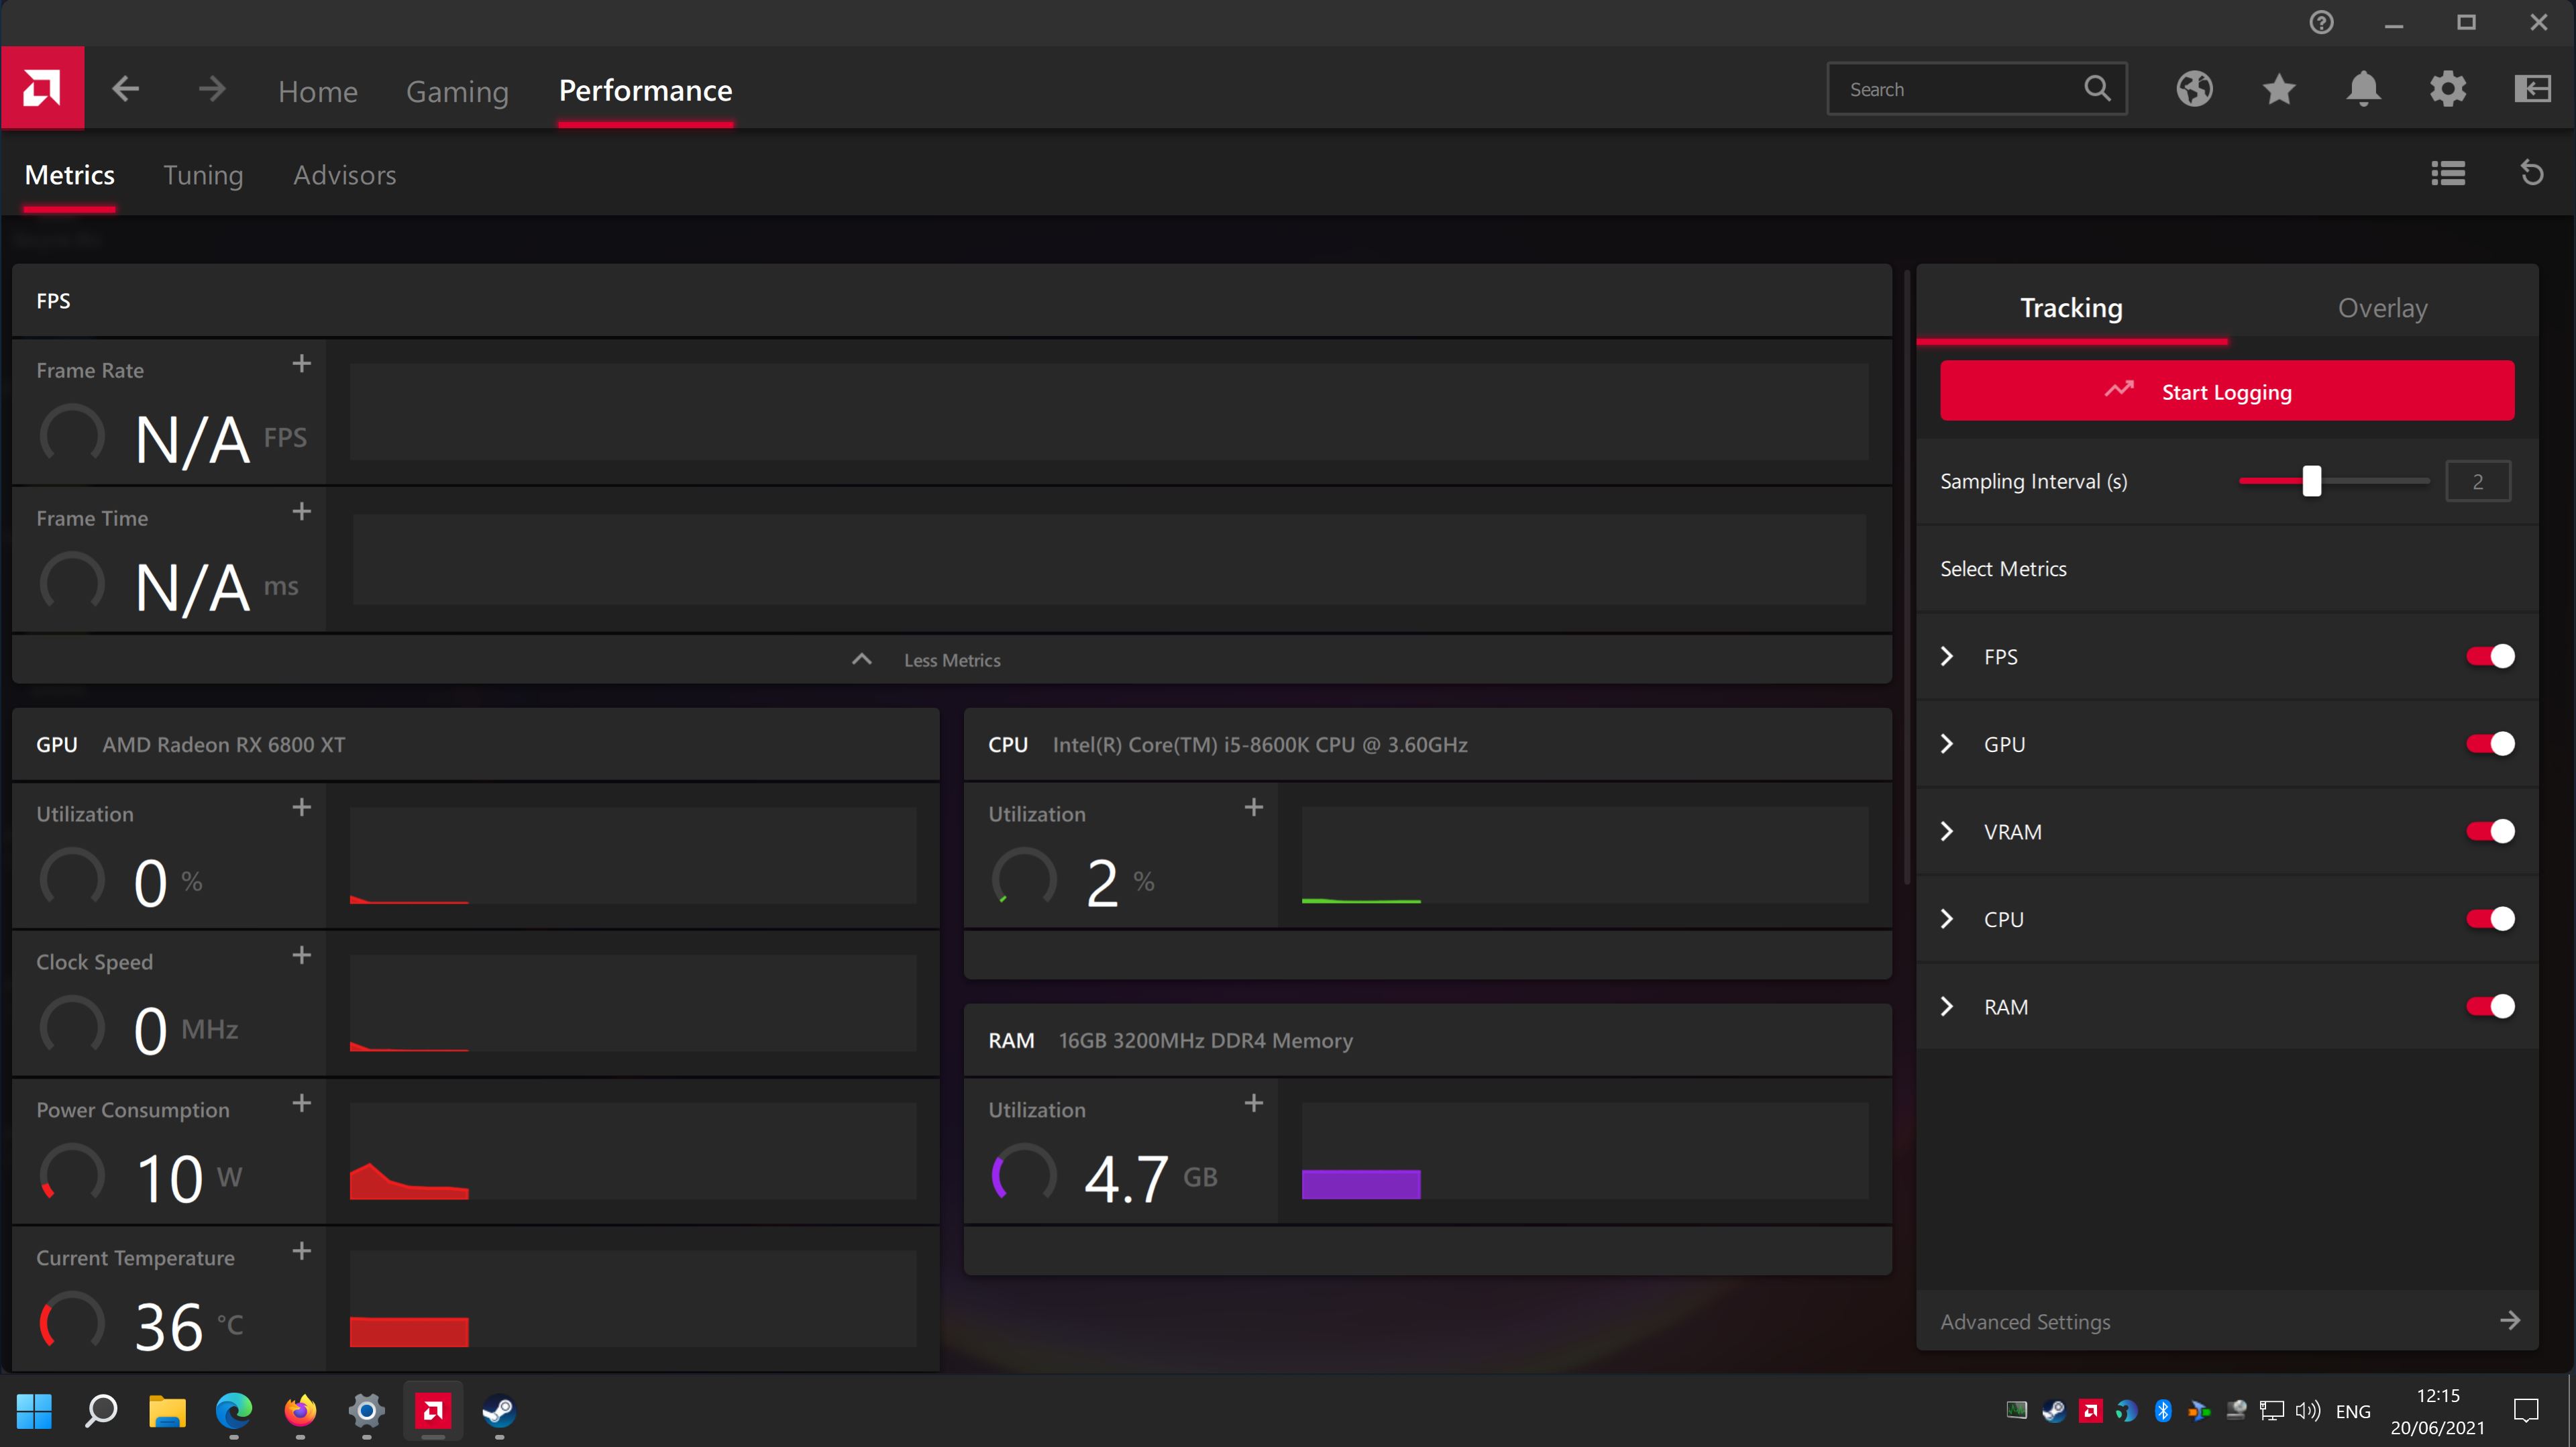Toggle RAM metric tracking off
Viewport: 2576px width, 1447px height.
[2489, 1006]
